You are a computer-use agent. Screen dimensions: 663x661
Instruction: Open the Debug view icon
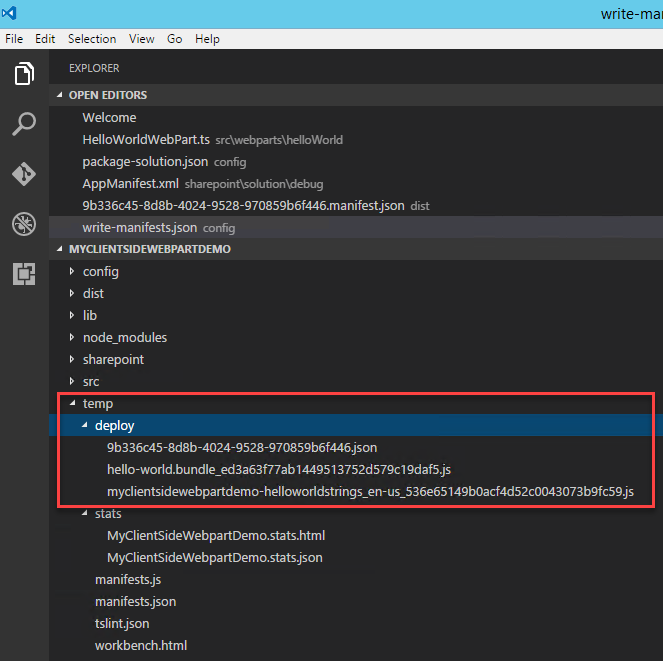[24, 224]
